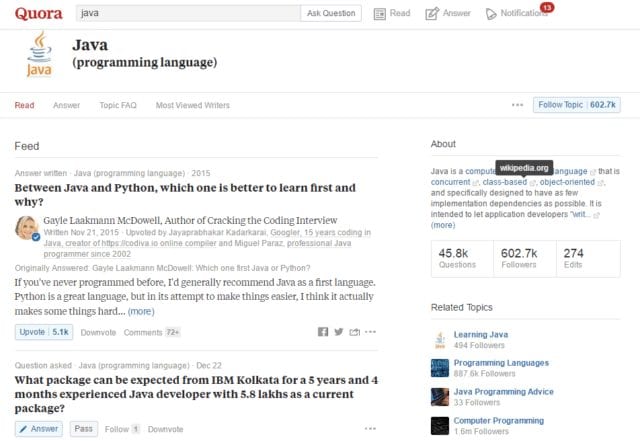Click the Follow Topic 602.7k button
Viewport: 640px width, 441px height.
tap(577, 105)
